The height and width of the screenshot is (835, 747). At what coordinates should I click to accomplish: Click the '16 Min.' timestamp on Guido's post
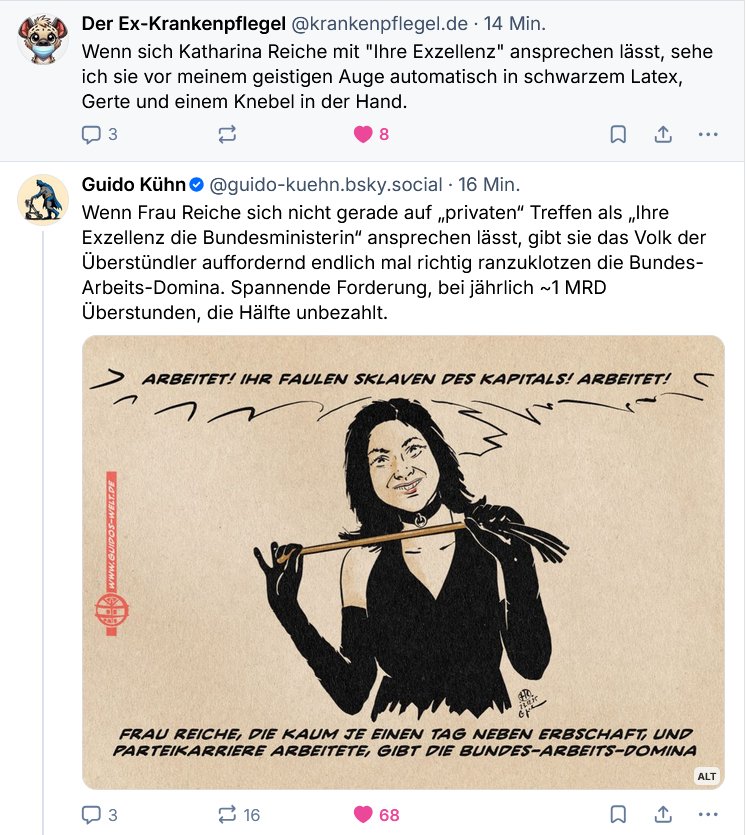click(x=489, y=185)
